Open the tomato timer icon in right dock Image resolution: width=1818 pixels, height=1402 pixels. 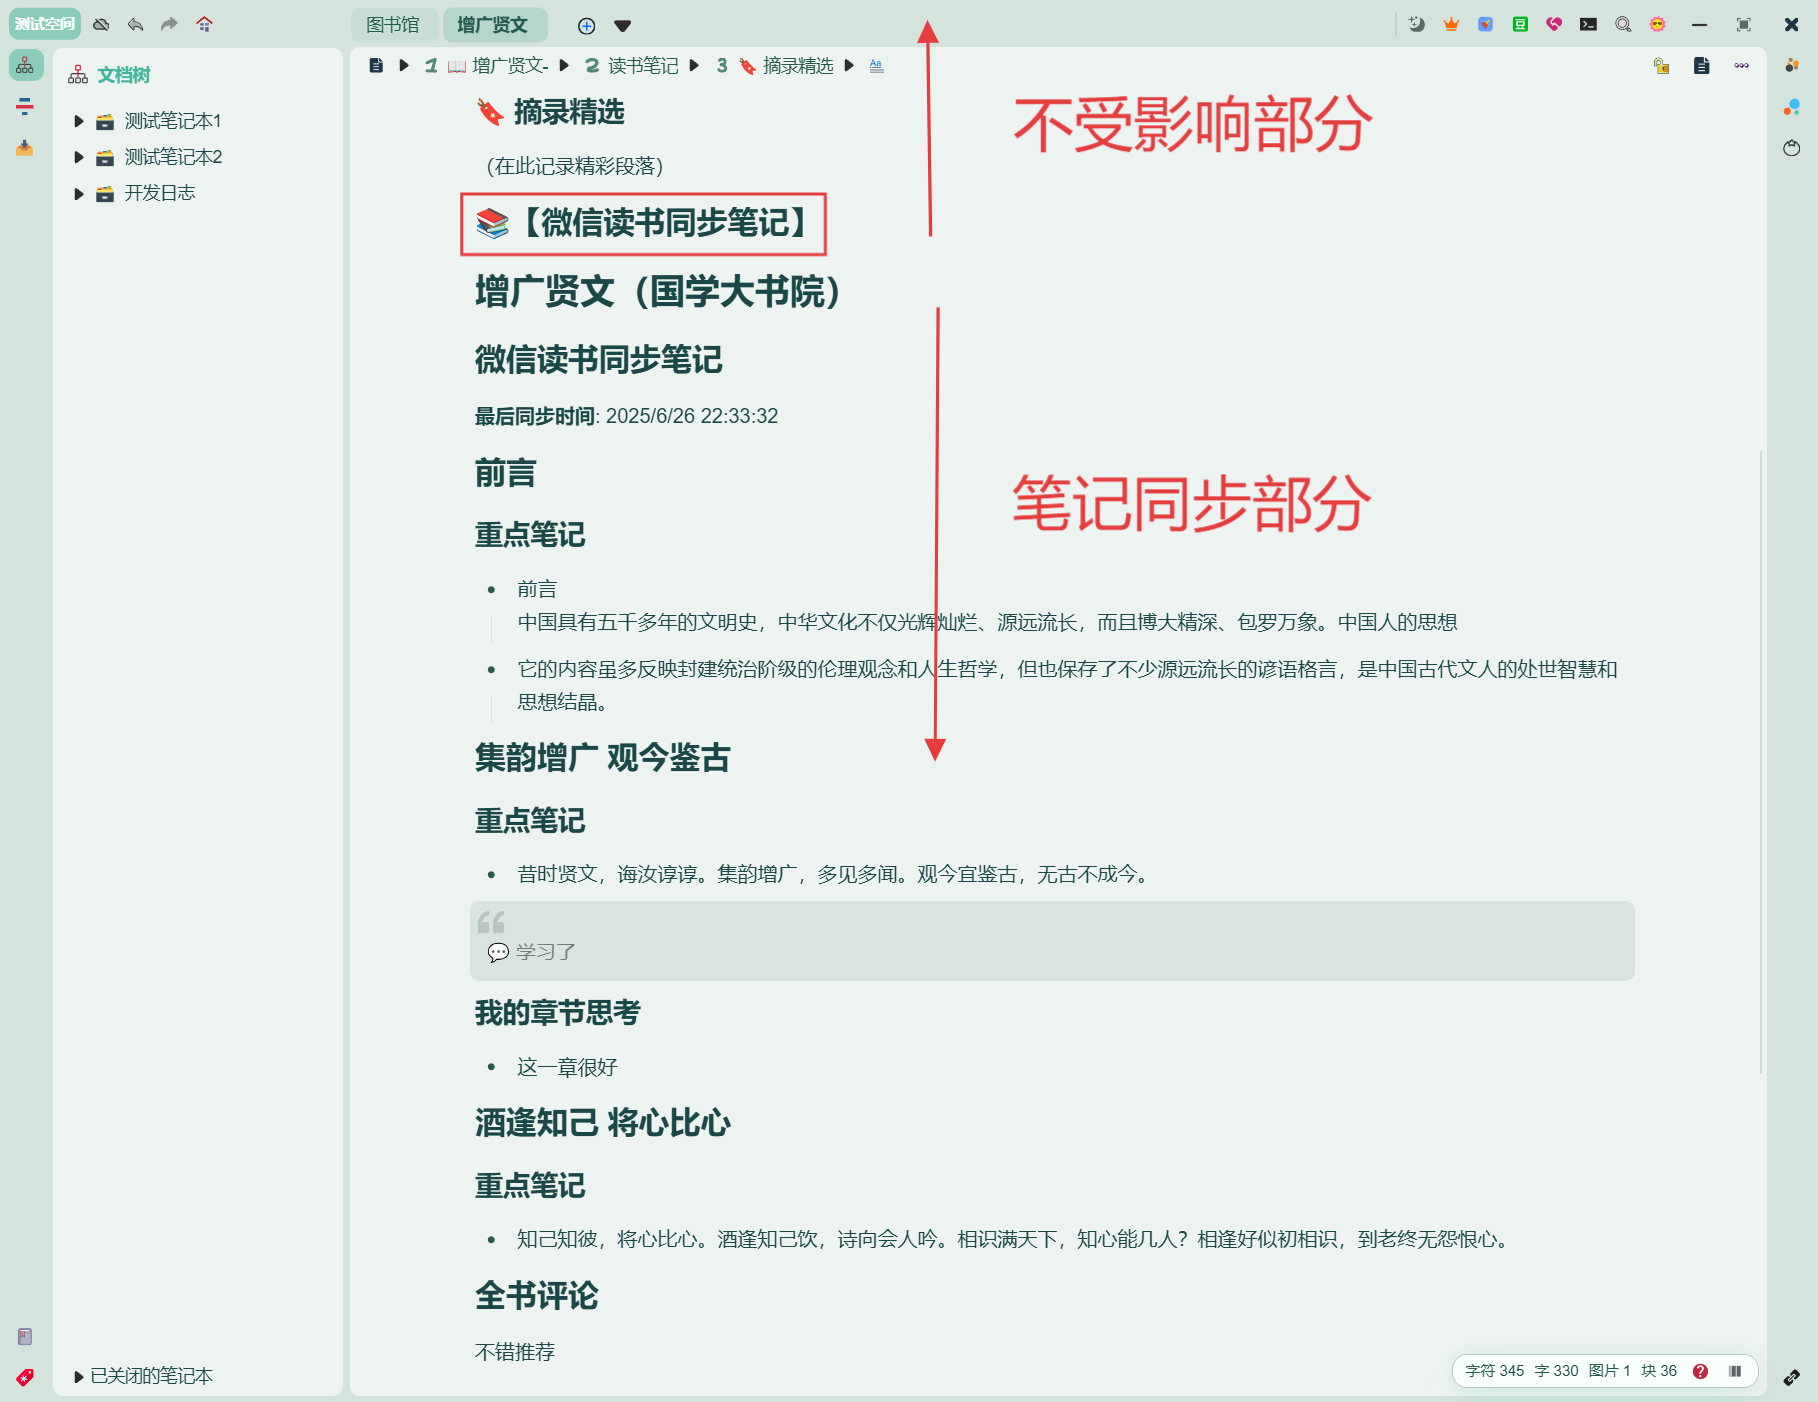pos(1792,148)
